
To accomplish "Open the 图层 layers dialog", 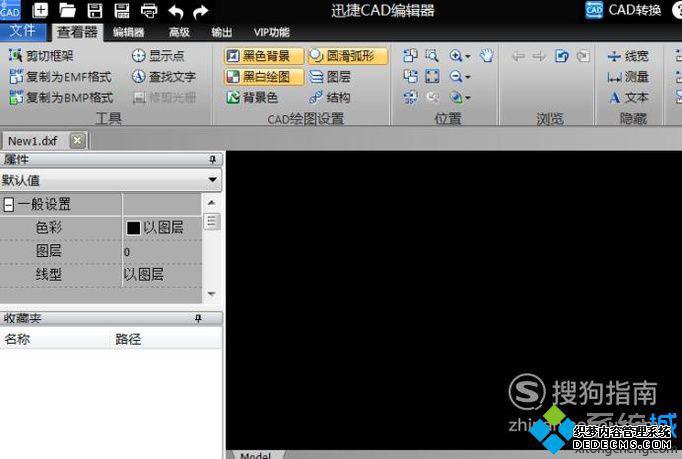I will [x=330, y=77].
